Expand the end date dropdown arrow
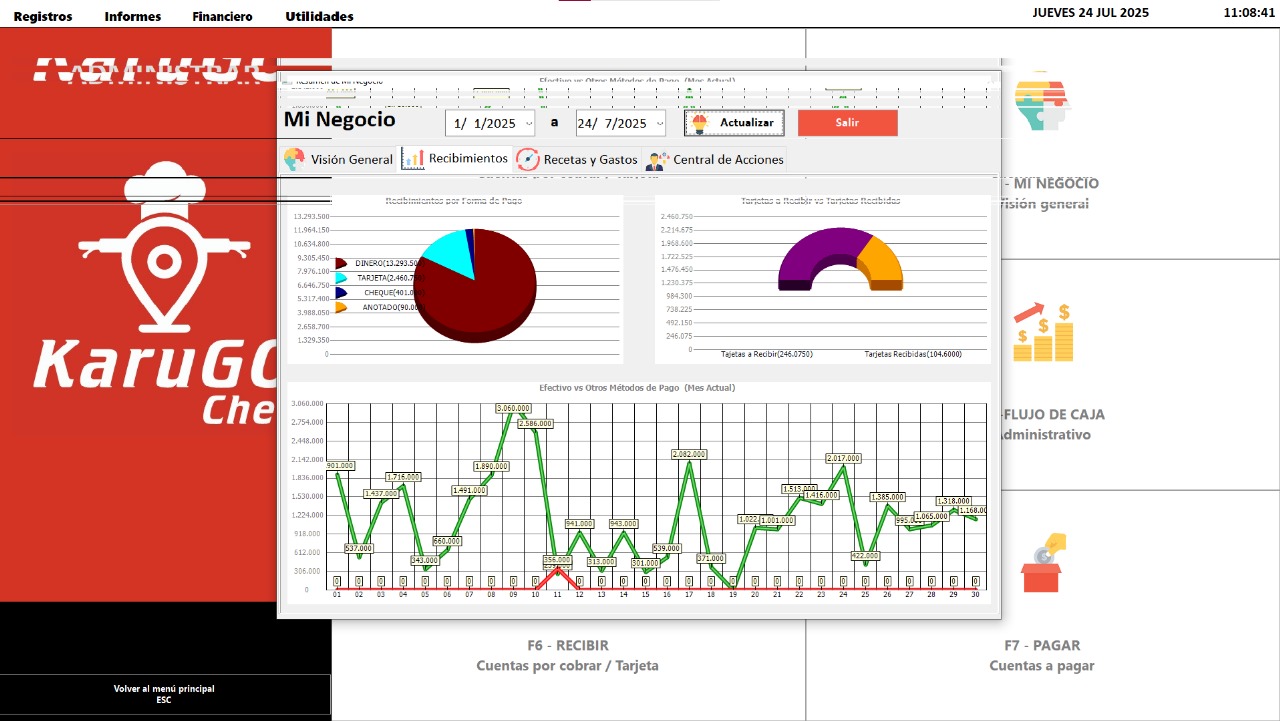The width and height of the screenshot is (1280, 721). pyautogui.click(x=659, y=124)
